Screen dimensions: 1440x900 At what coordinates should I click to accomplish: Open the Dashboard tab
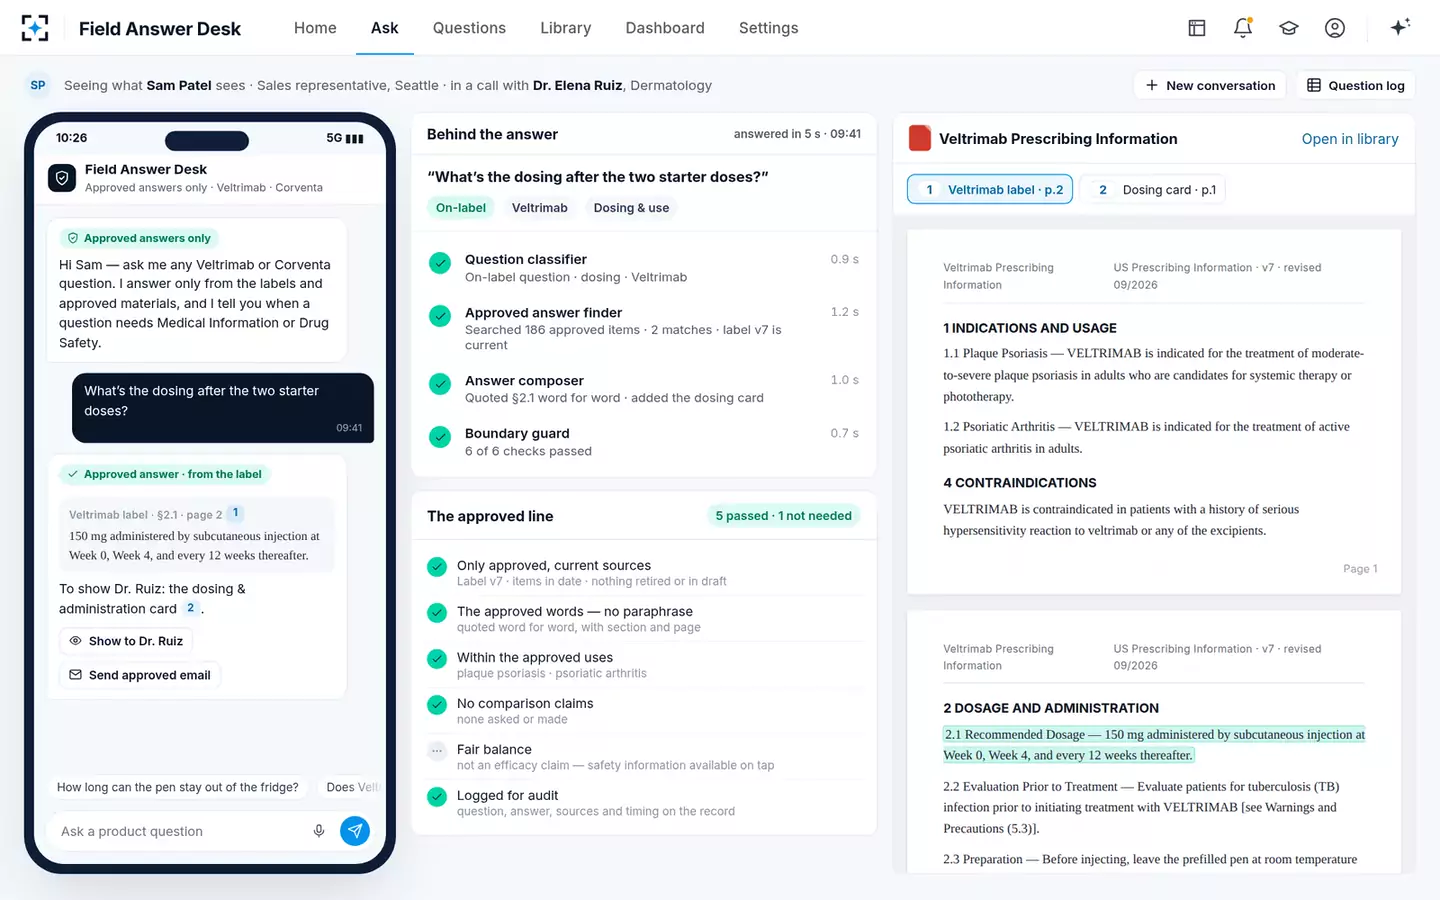click(665, 28)
